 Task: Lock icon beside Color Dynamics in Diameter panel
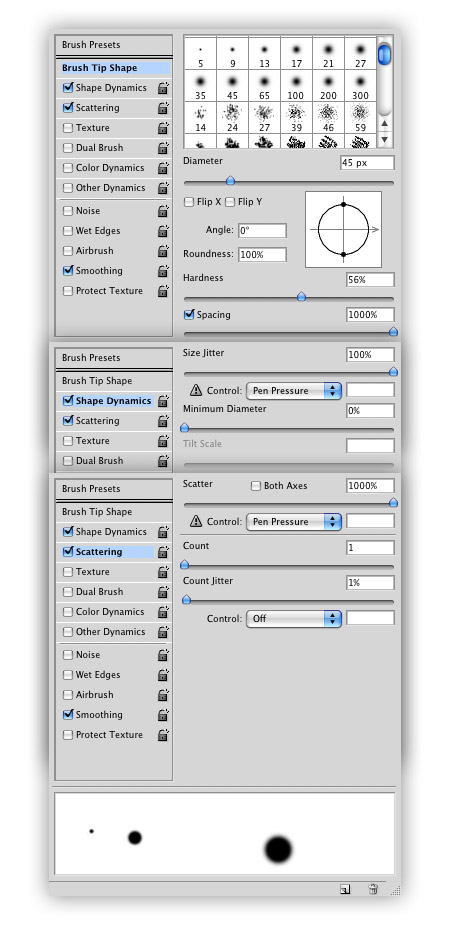pos(163,168)
